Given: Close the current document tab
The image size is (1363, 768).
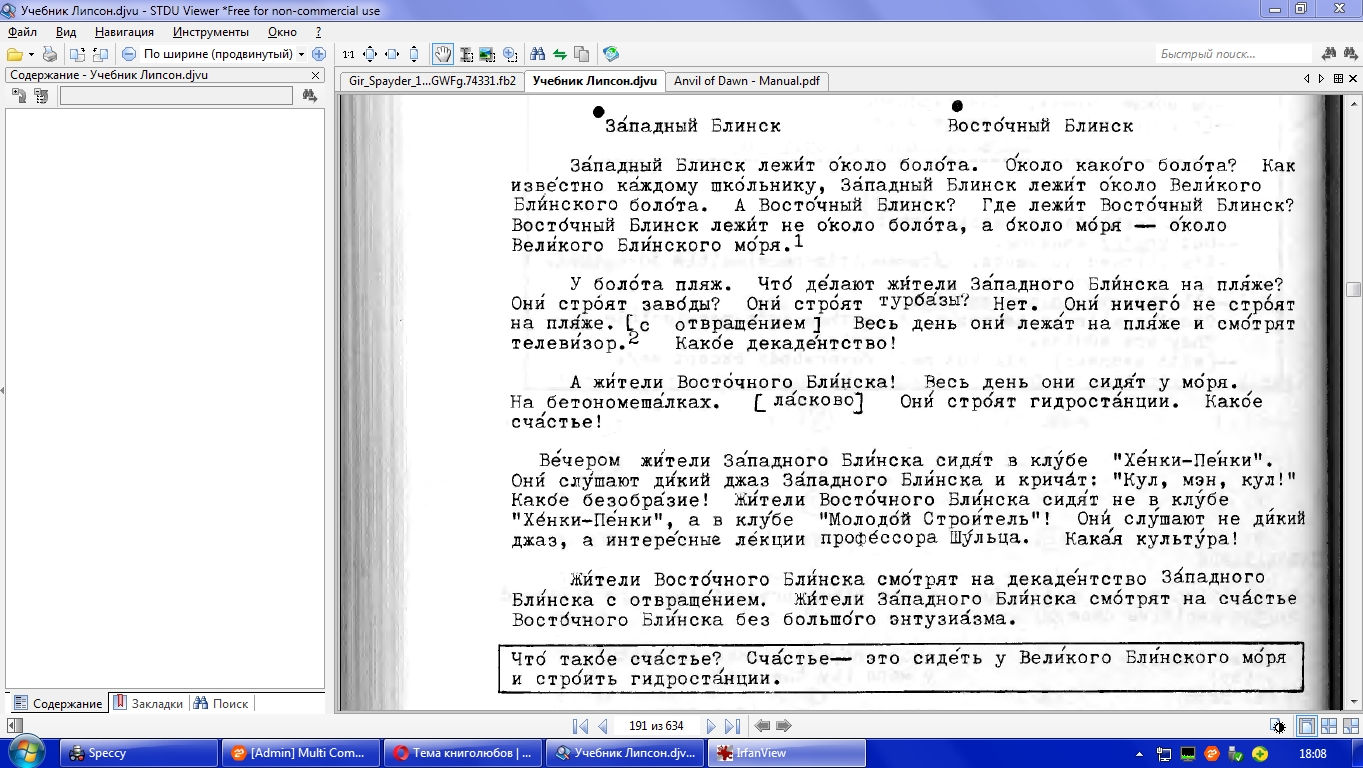Looking at the screenshot, I should (1353, 78).
